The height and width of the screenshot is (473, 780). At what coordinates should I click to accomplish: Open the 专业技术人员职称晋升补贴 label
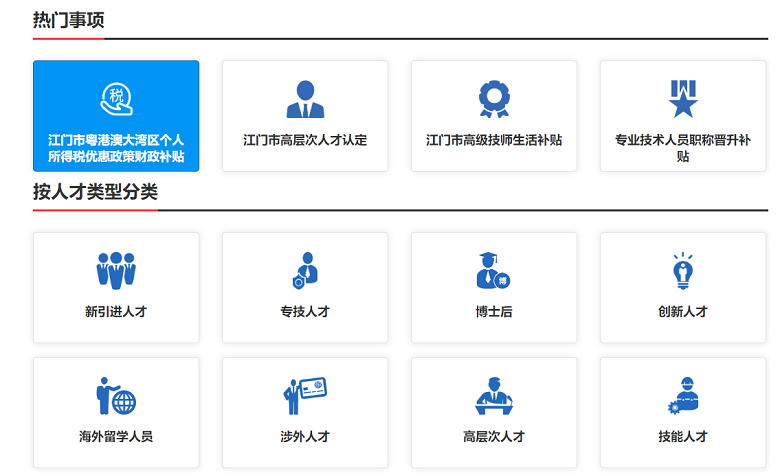[x=683, y=148]
